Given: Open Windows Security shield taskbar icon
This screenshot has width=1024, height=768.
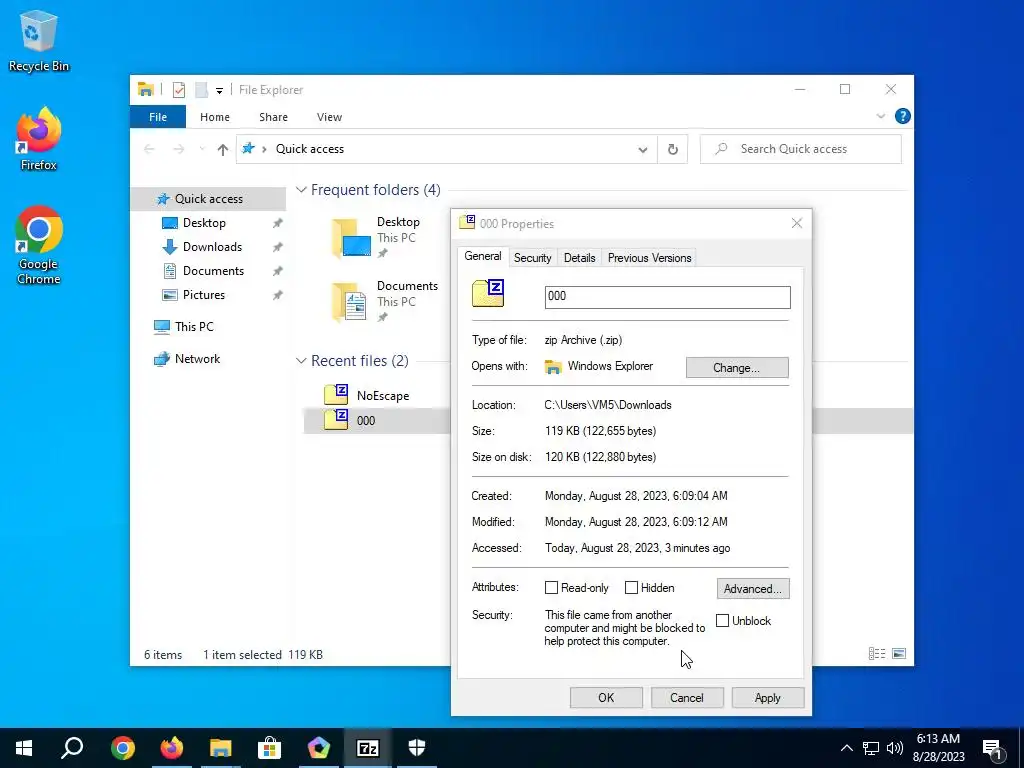Looking at the screenshot, I should coord(417,748).
